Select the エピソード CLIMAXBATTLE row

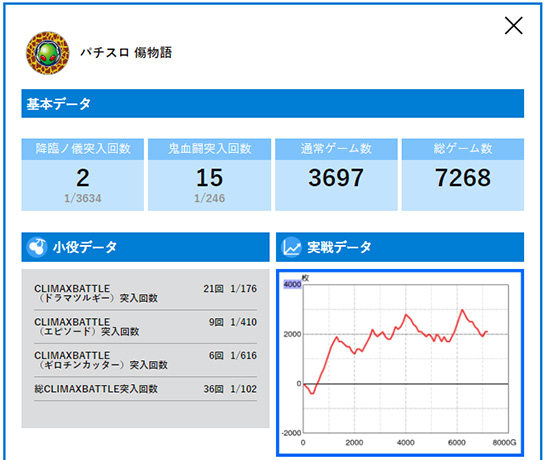point(145,327)
